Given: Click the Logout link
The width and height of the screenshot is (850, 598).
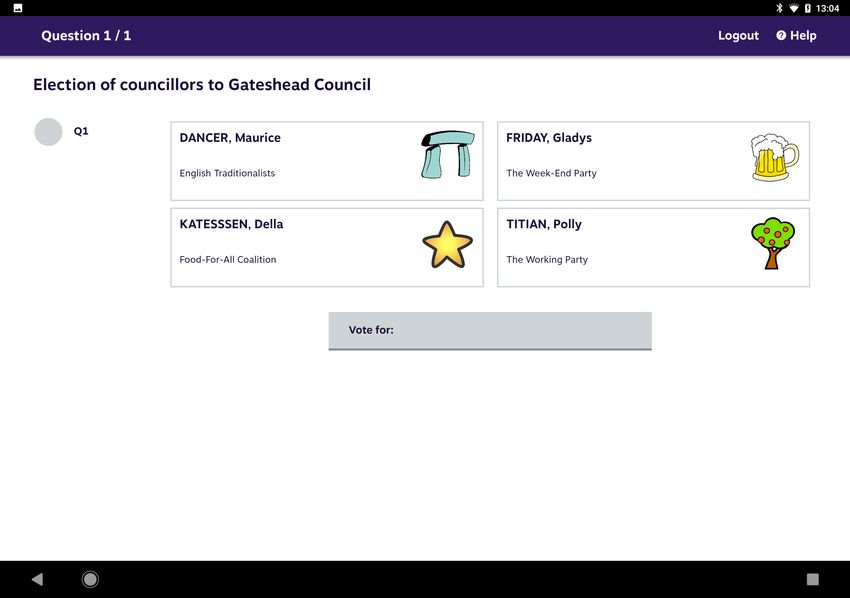Looking at the screenshot, I should [x=738, y=36].
